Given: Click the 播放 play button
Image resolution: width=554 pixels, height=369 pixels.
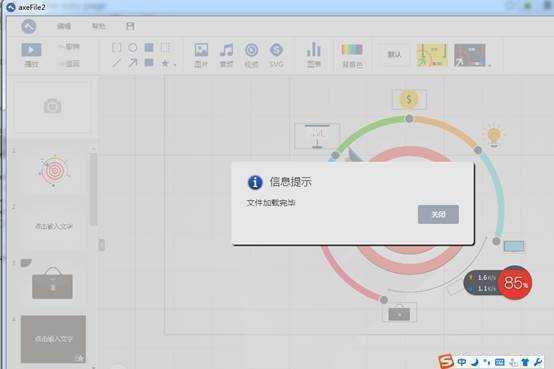Looking at the screenshot, I should [x=31, y=55].
